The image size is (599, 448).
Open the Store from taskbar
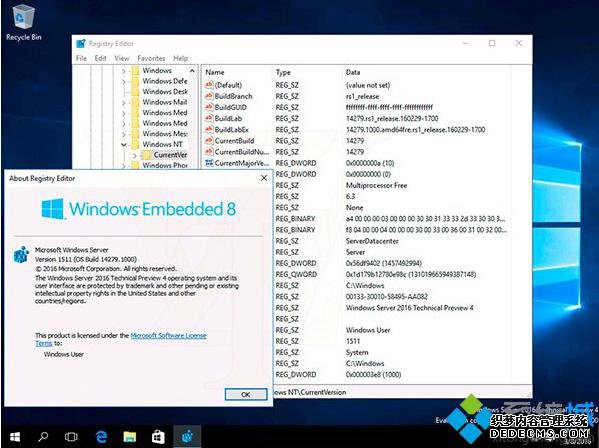(x=158, y=437)
